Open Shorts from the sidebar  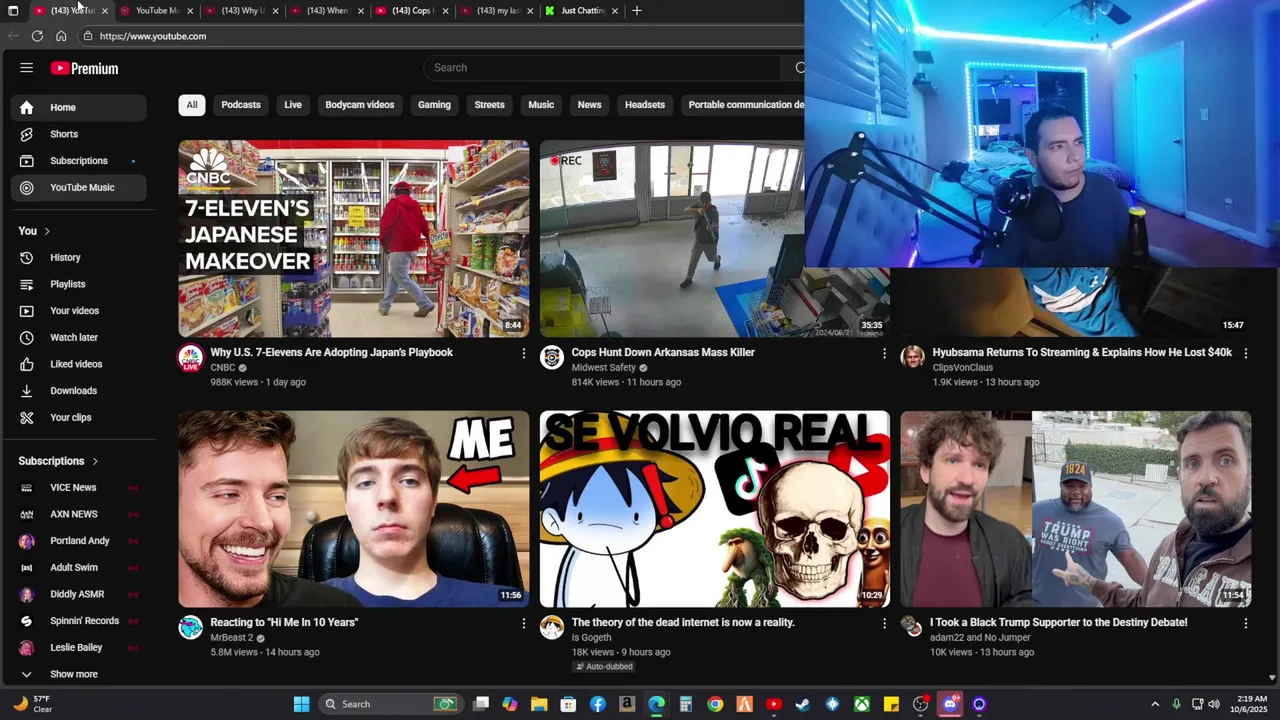[79, 134]
